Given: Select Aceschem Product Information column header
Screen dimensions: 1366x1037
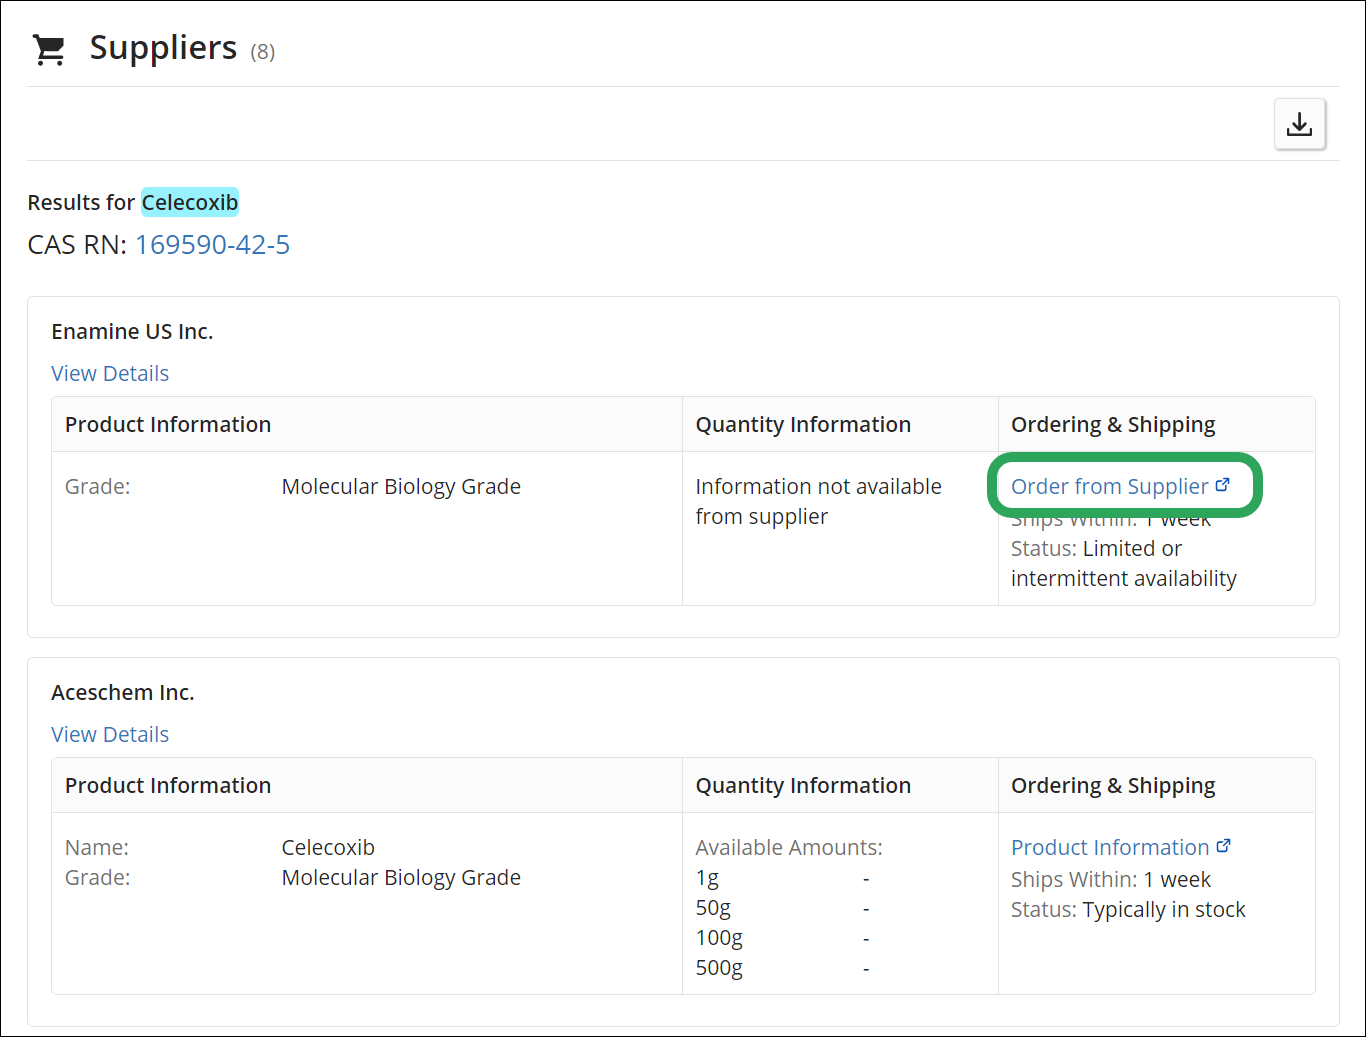Looking at the screenshot, I should (168, 785).
